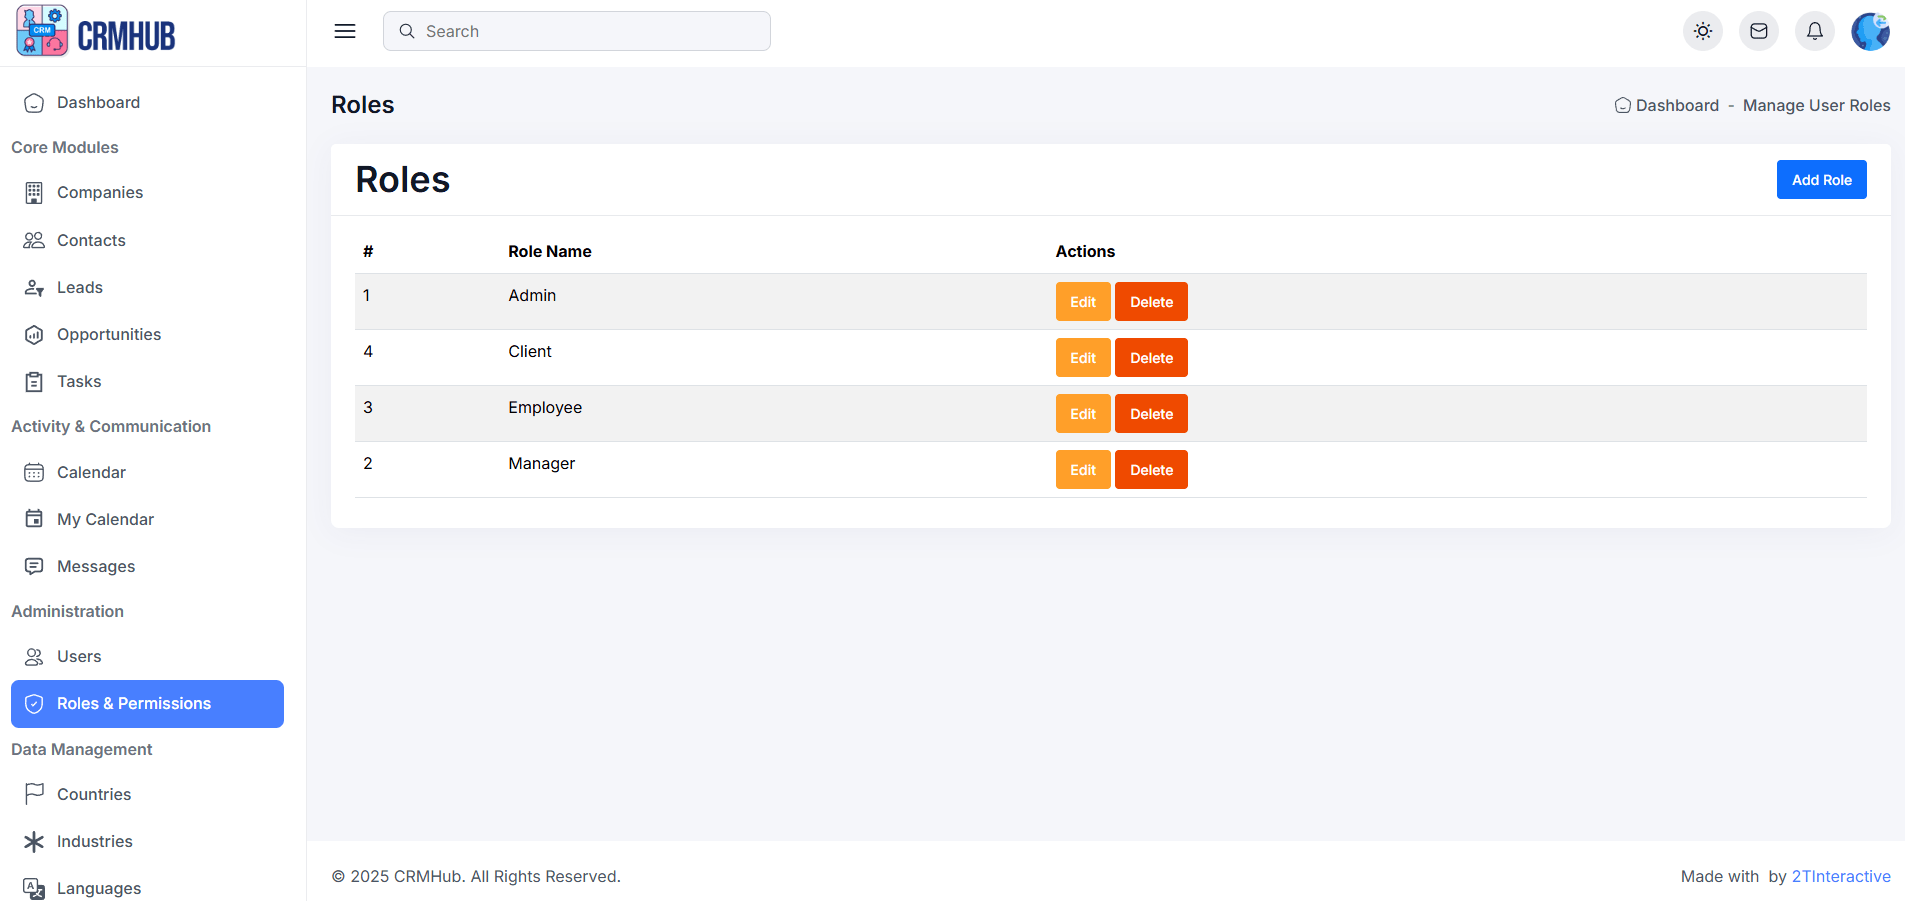Collapse the sidebar with hamburger icon

[345, 31]
